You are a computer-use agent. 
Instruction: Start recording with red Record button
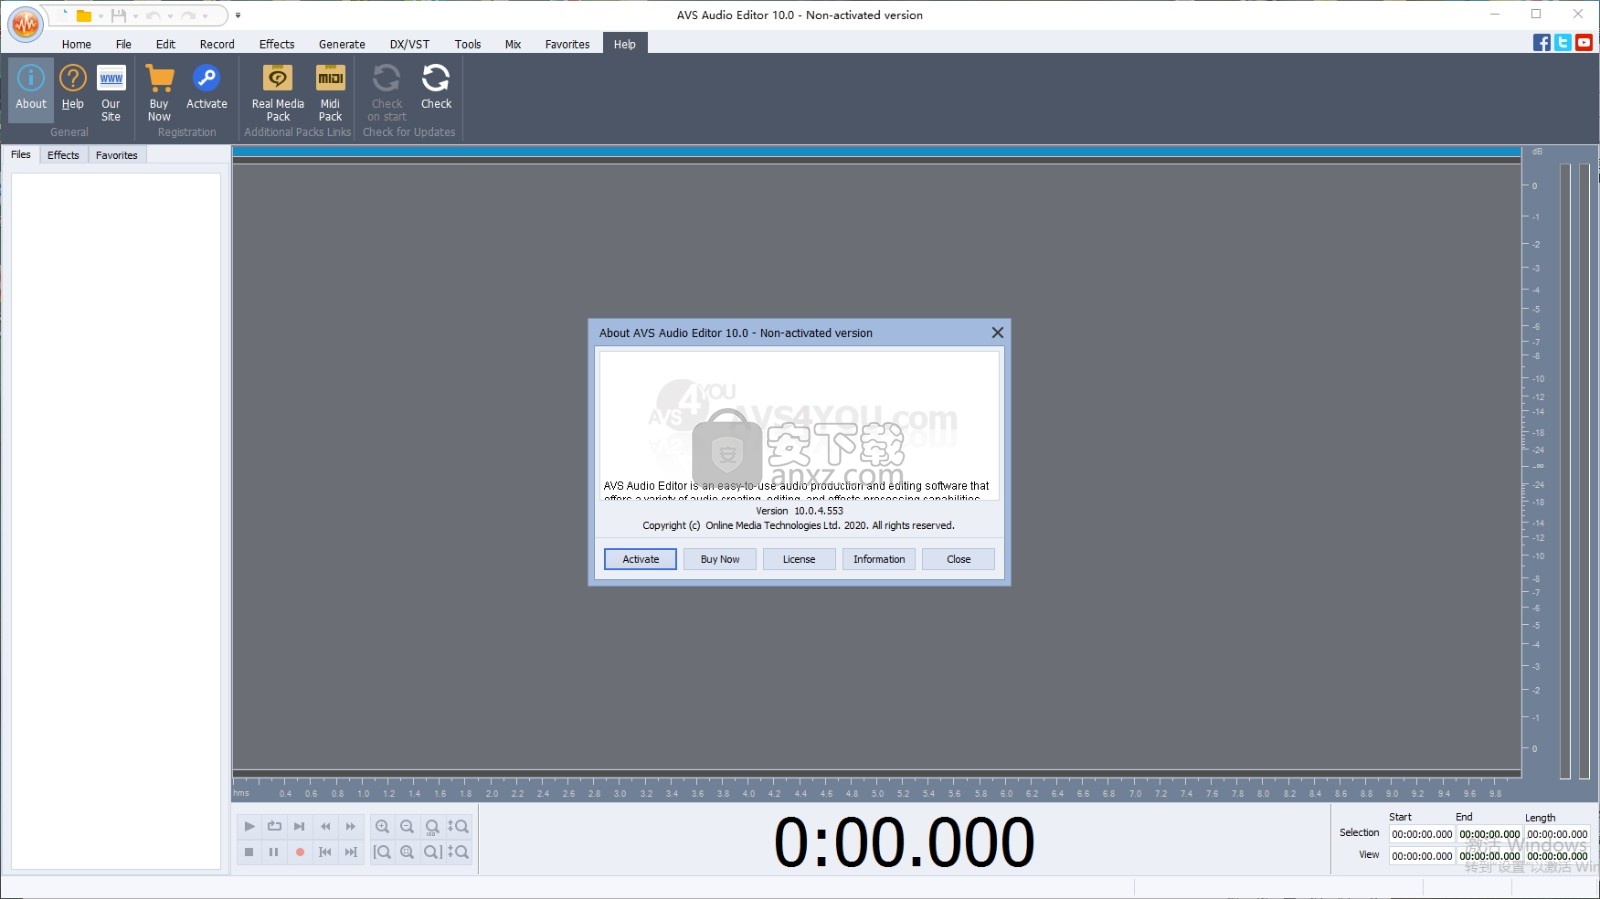(299, 852)
